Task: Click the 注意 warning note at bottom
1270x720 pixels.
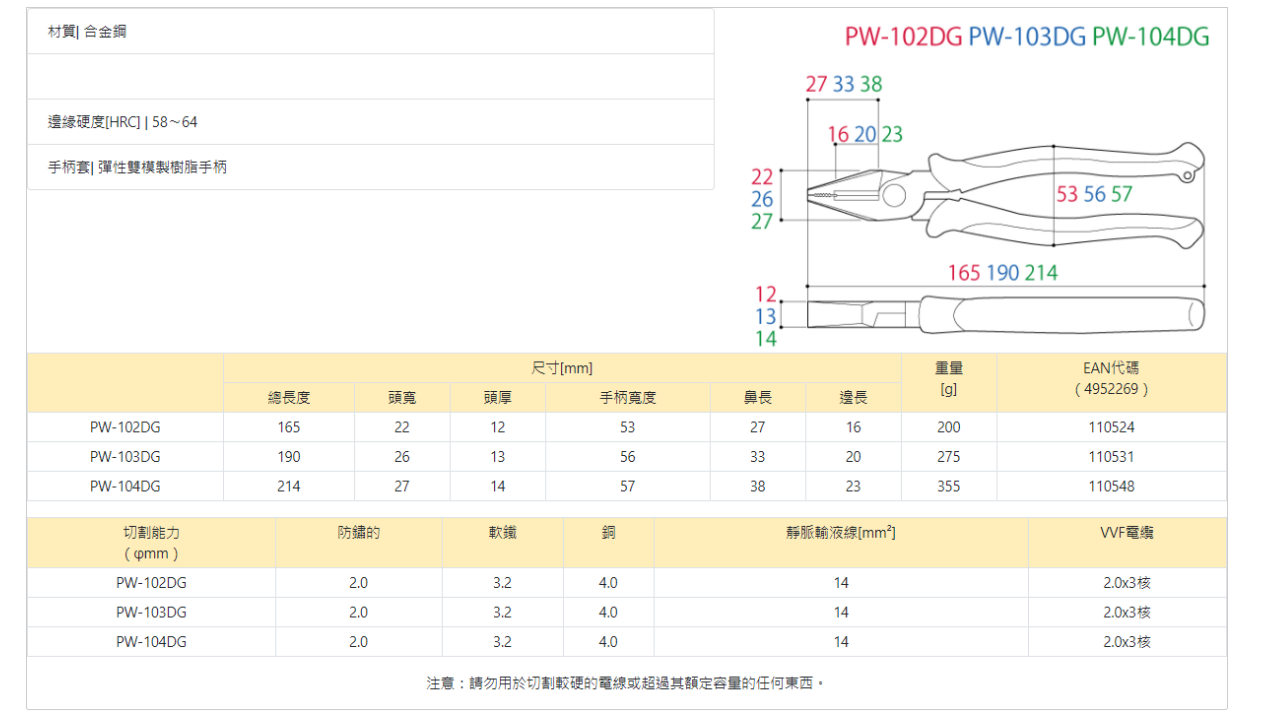Action: 626,683
